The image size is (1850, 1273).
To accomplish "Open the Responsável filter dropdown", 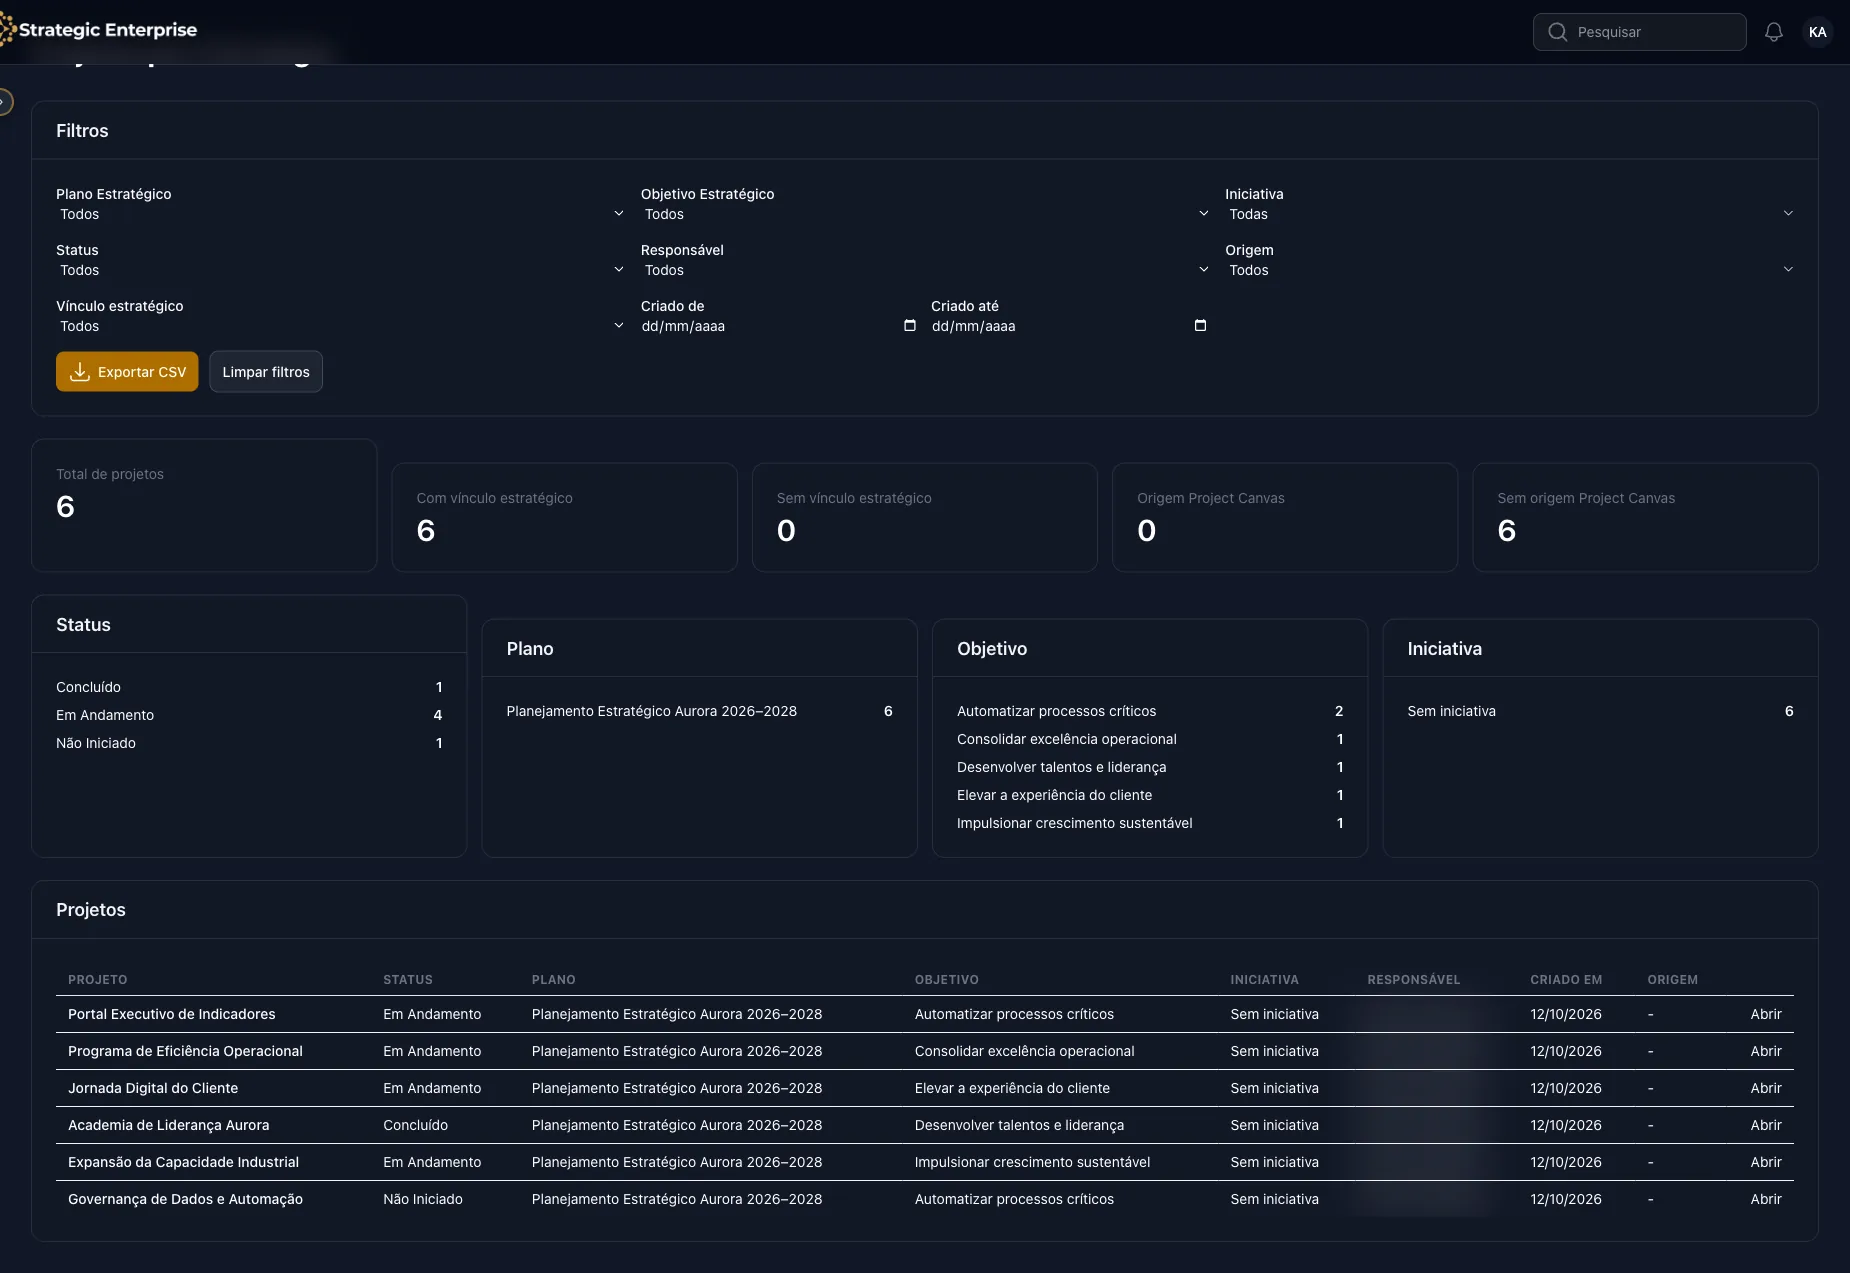I will pos(926,270).
